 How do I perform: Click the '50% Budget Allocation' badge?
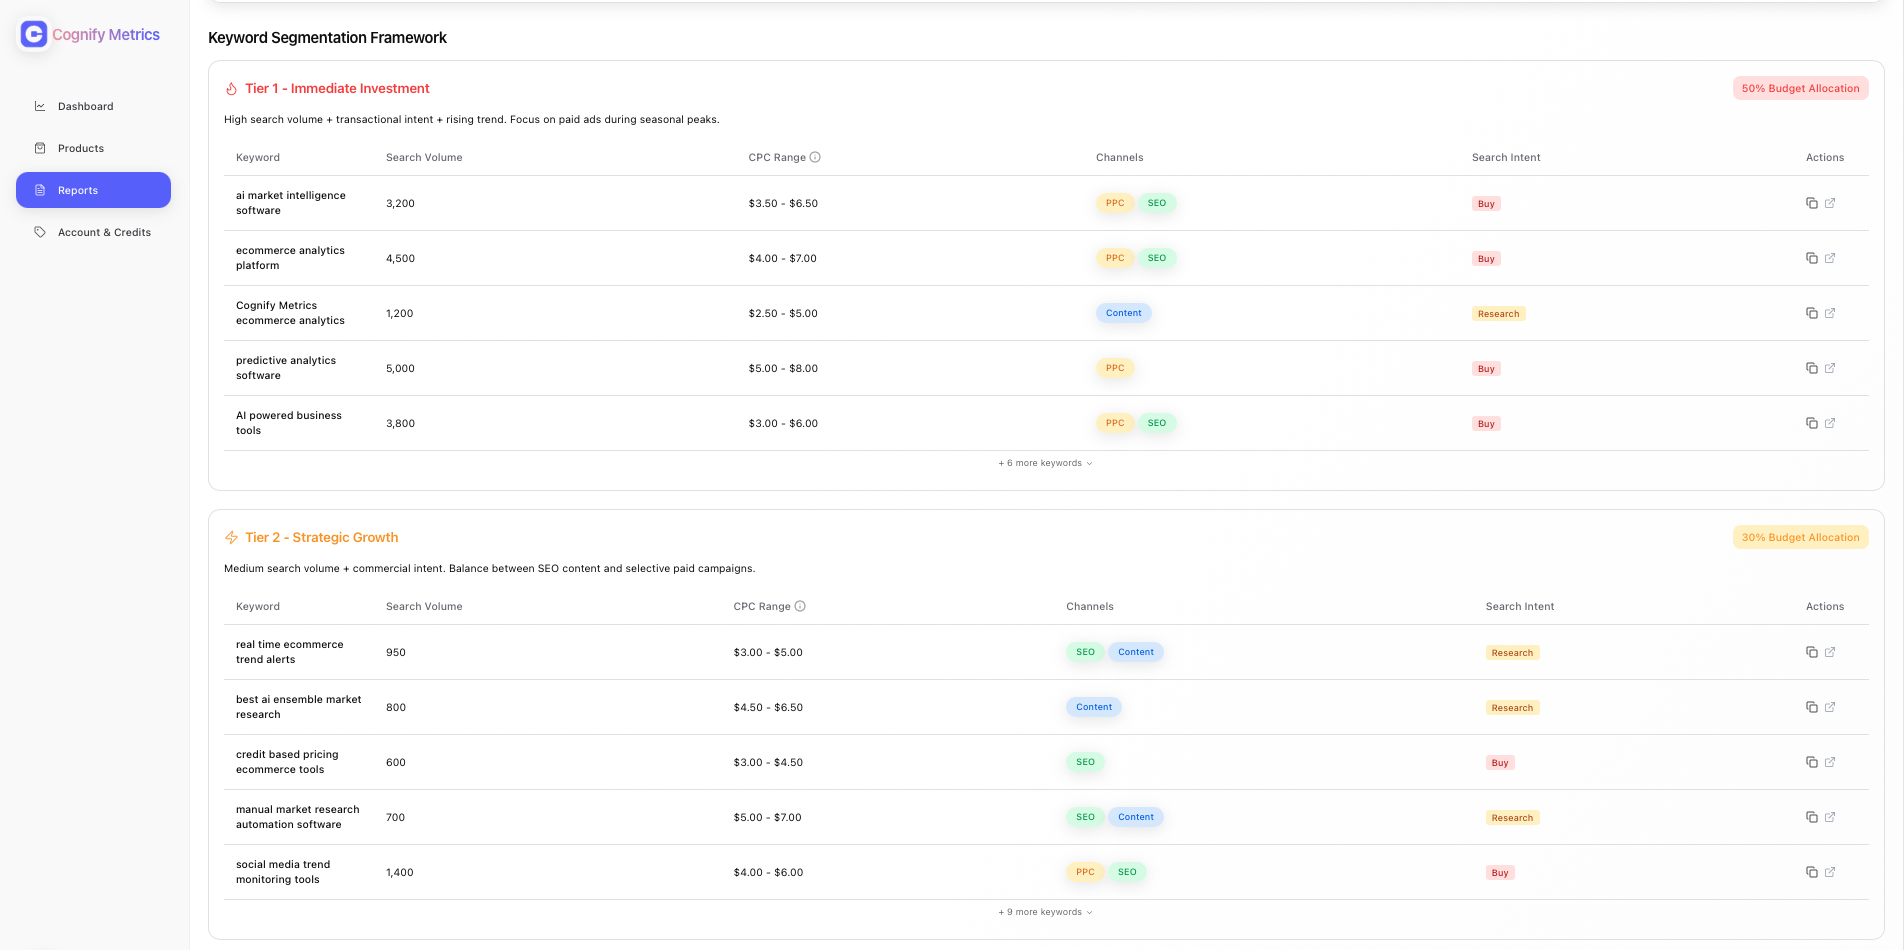(x=1800, y=88)
